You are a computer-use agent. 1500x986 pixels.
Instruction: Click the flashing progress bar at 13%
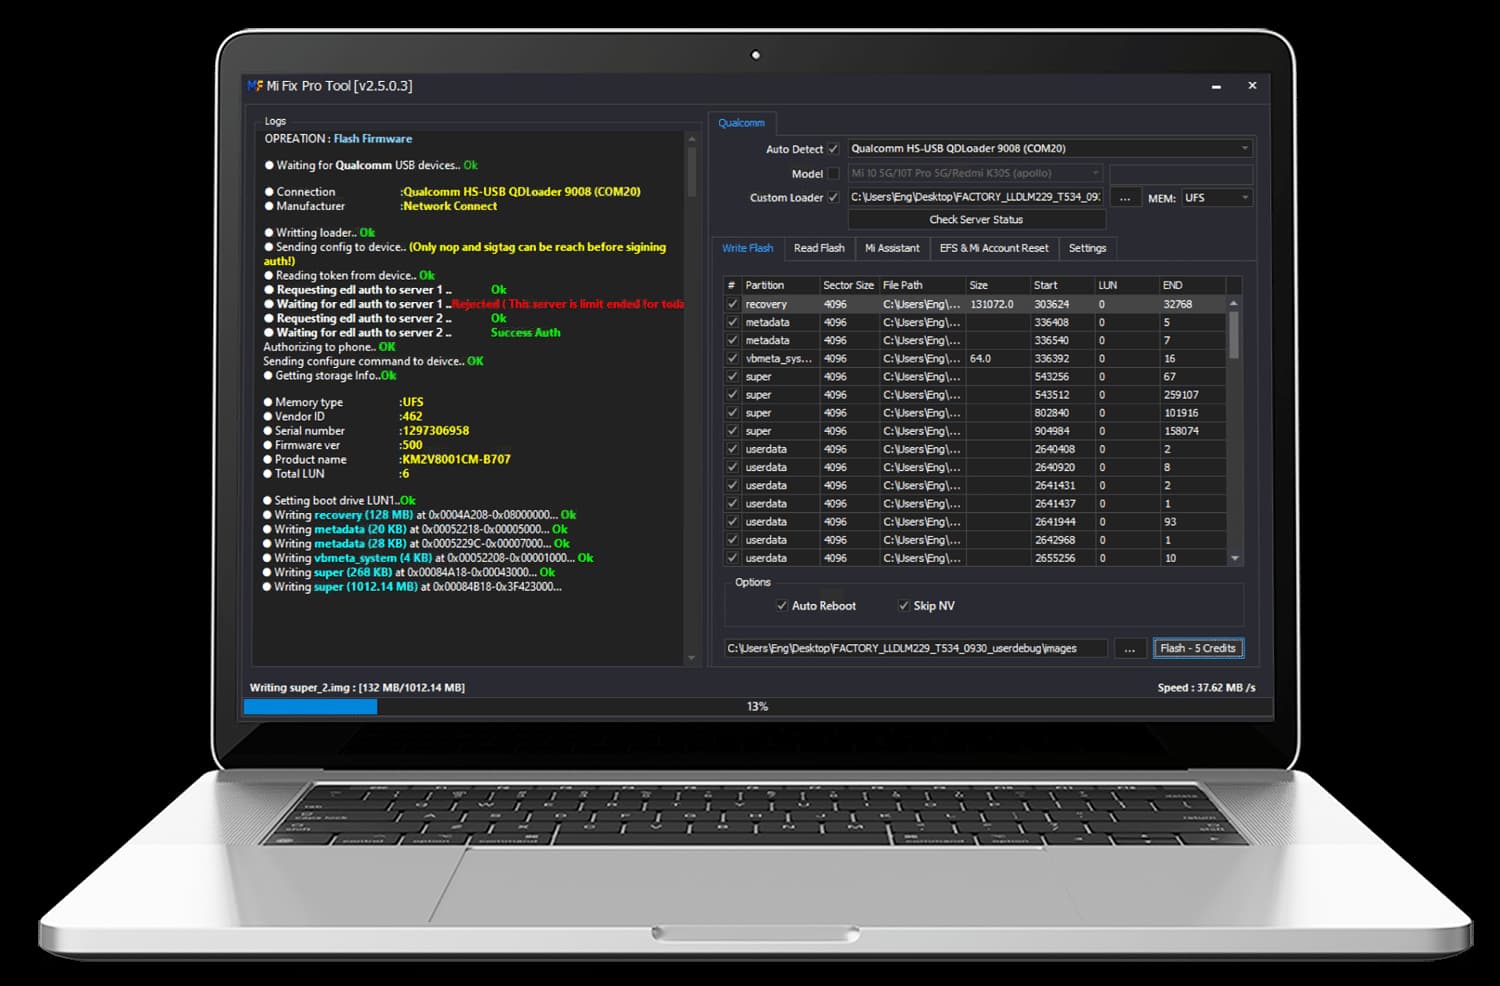[758, 707]
